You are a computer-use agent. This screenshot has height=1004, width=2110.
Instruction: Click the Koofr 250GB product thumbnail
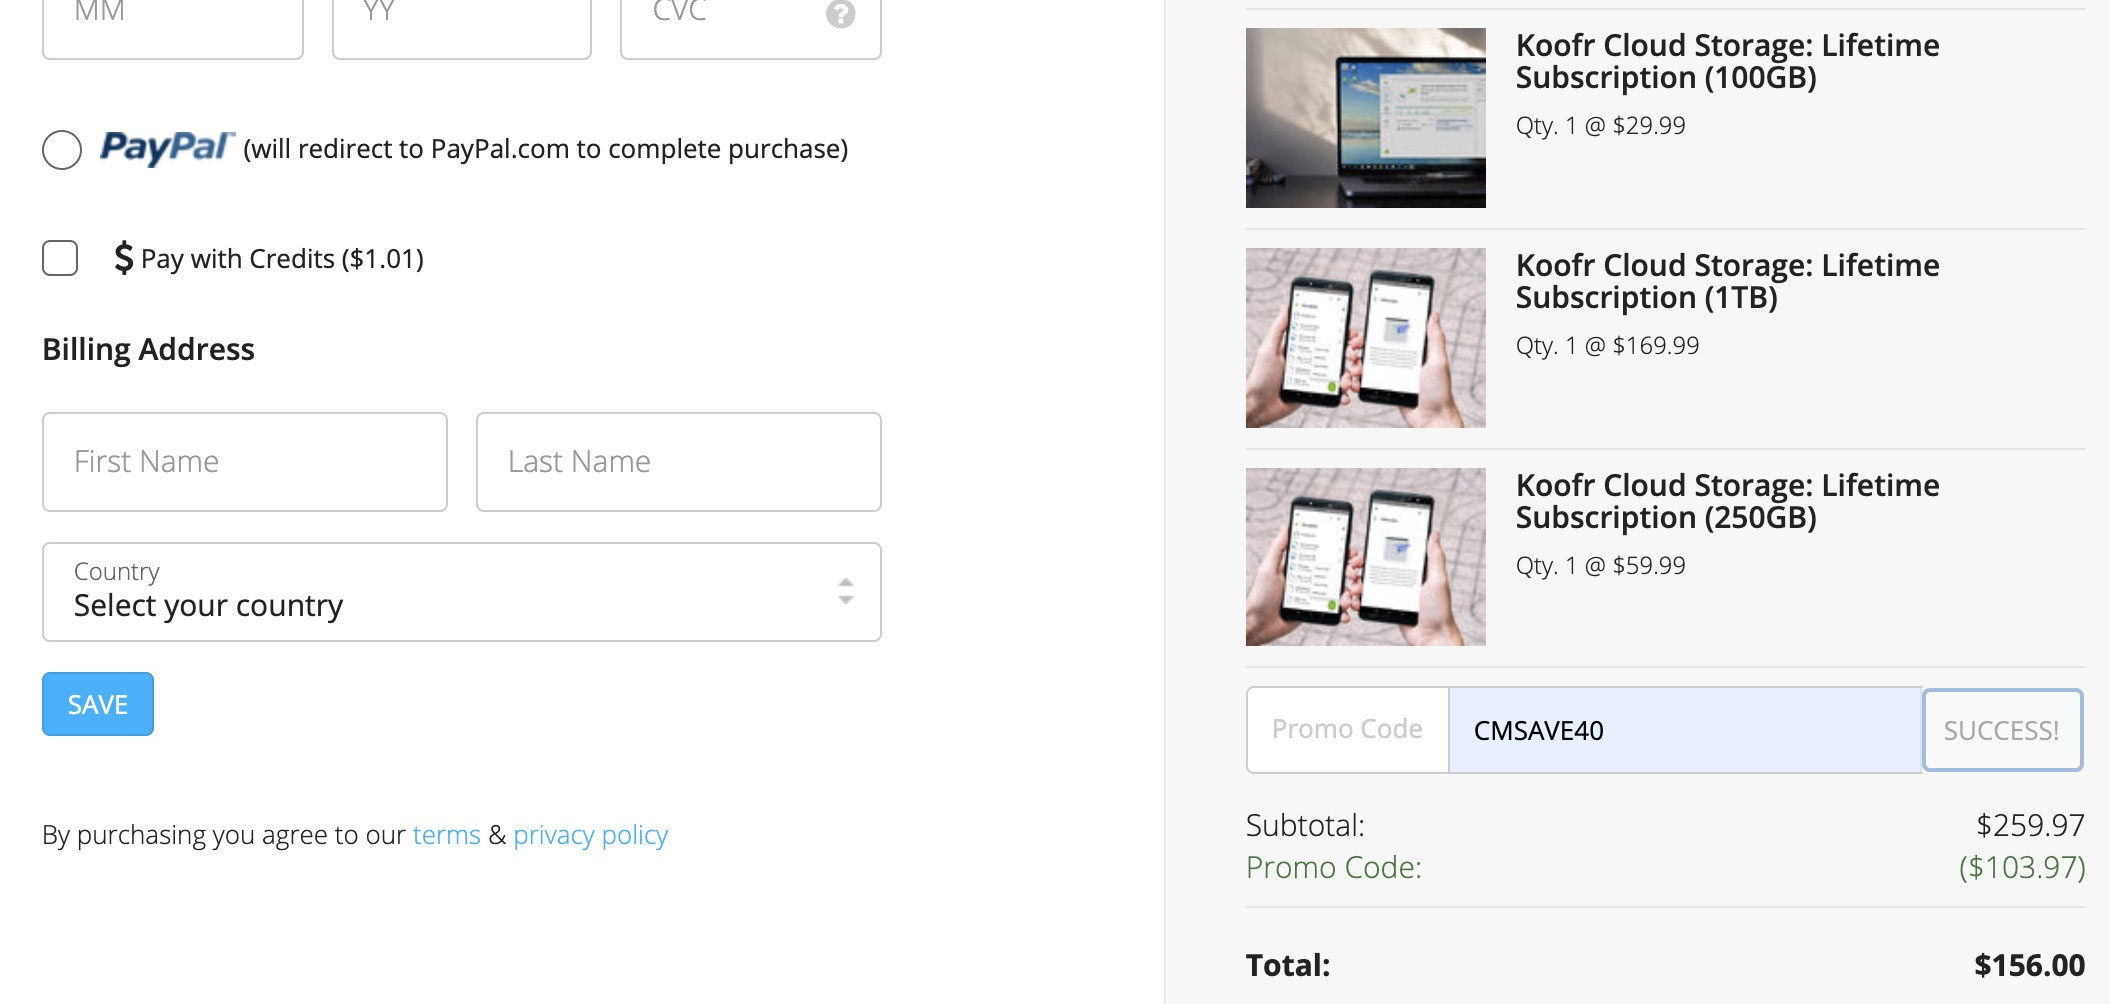point(1365,557)
